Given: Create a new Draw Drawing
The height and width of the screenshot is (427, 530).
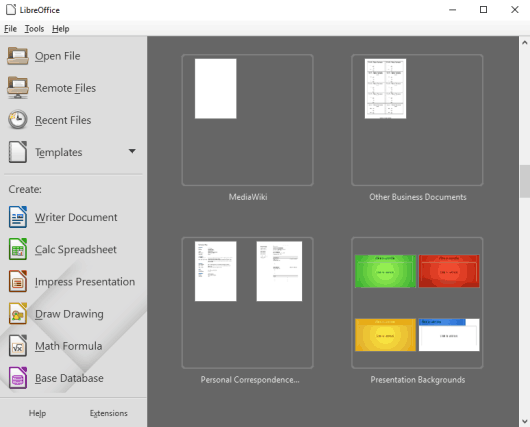Looking at the screenshot, I should pos(69,314).
